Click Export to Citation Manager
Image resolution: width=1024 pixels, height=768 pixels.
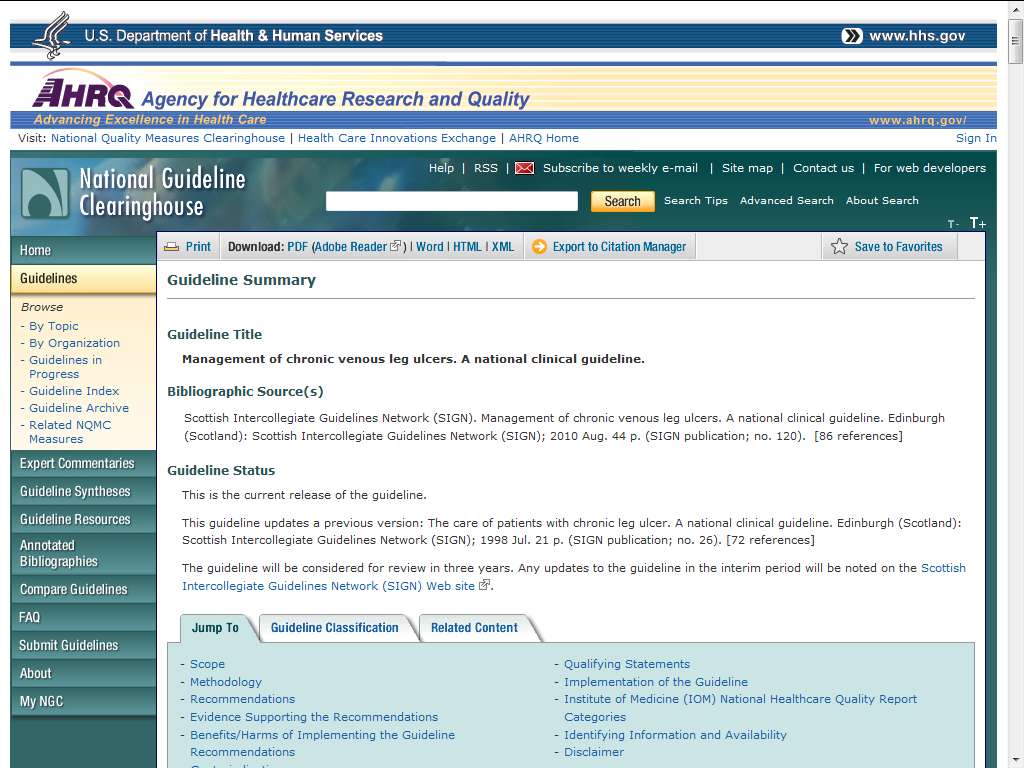point(619,247)
